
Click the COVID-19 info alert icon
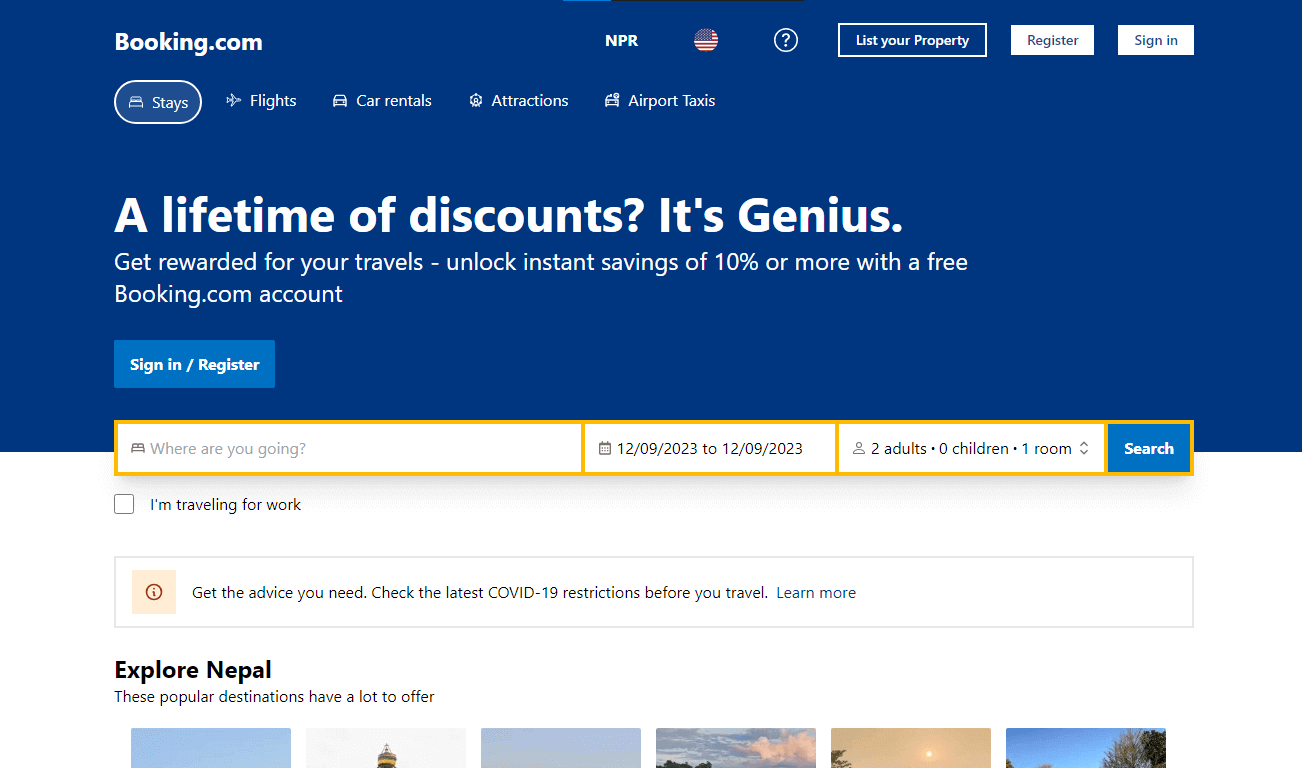tap(154, 592)
